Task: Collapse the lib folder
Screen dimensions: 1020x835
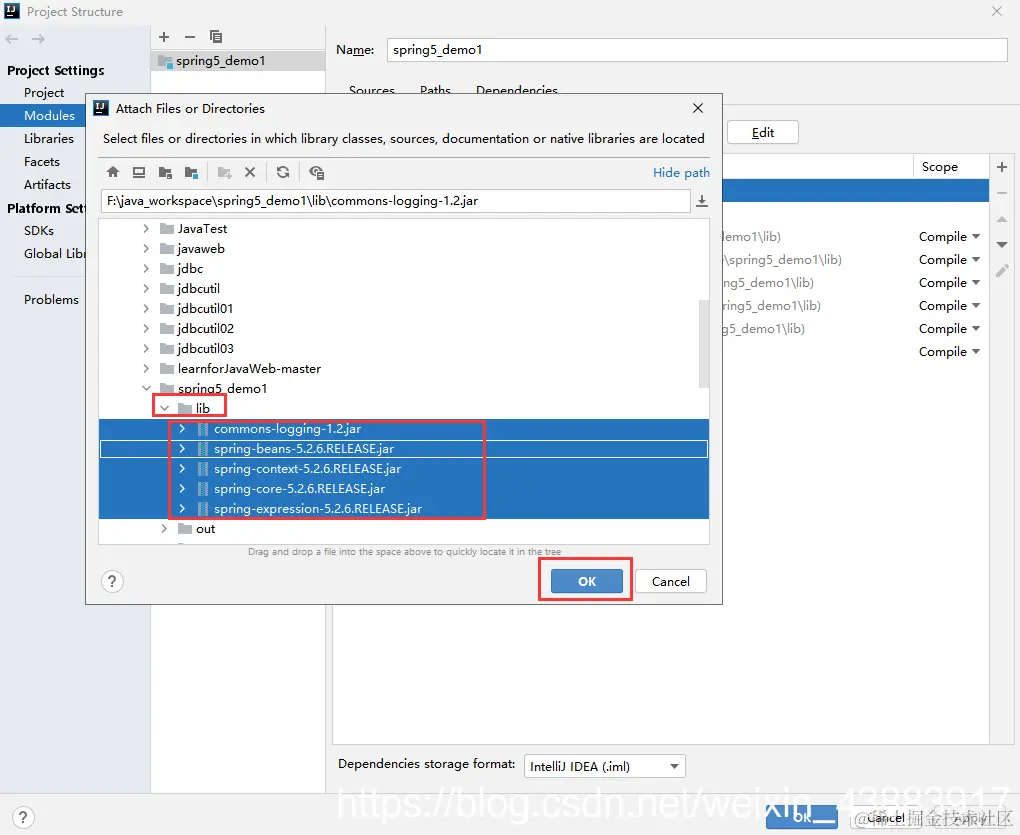Action: click(x=165, y=408)
